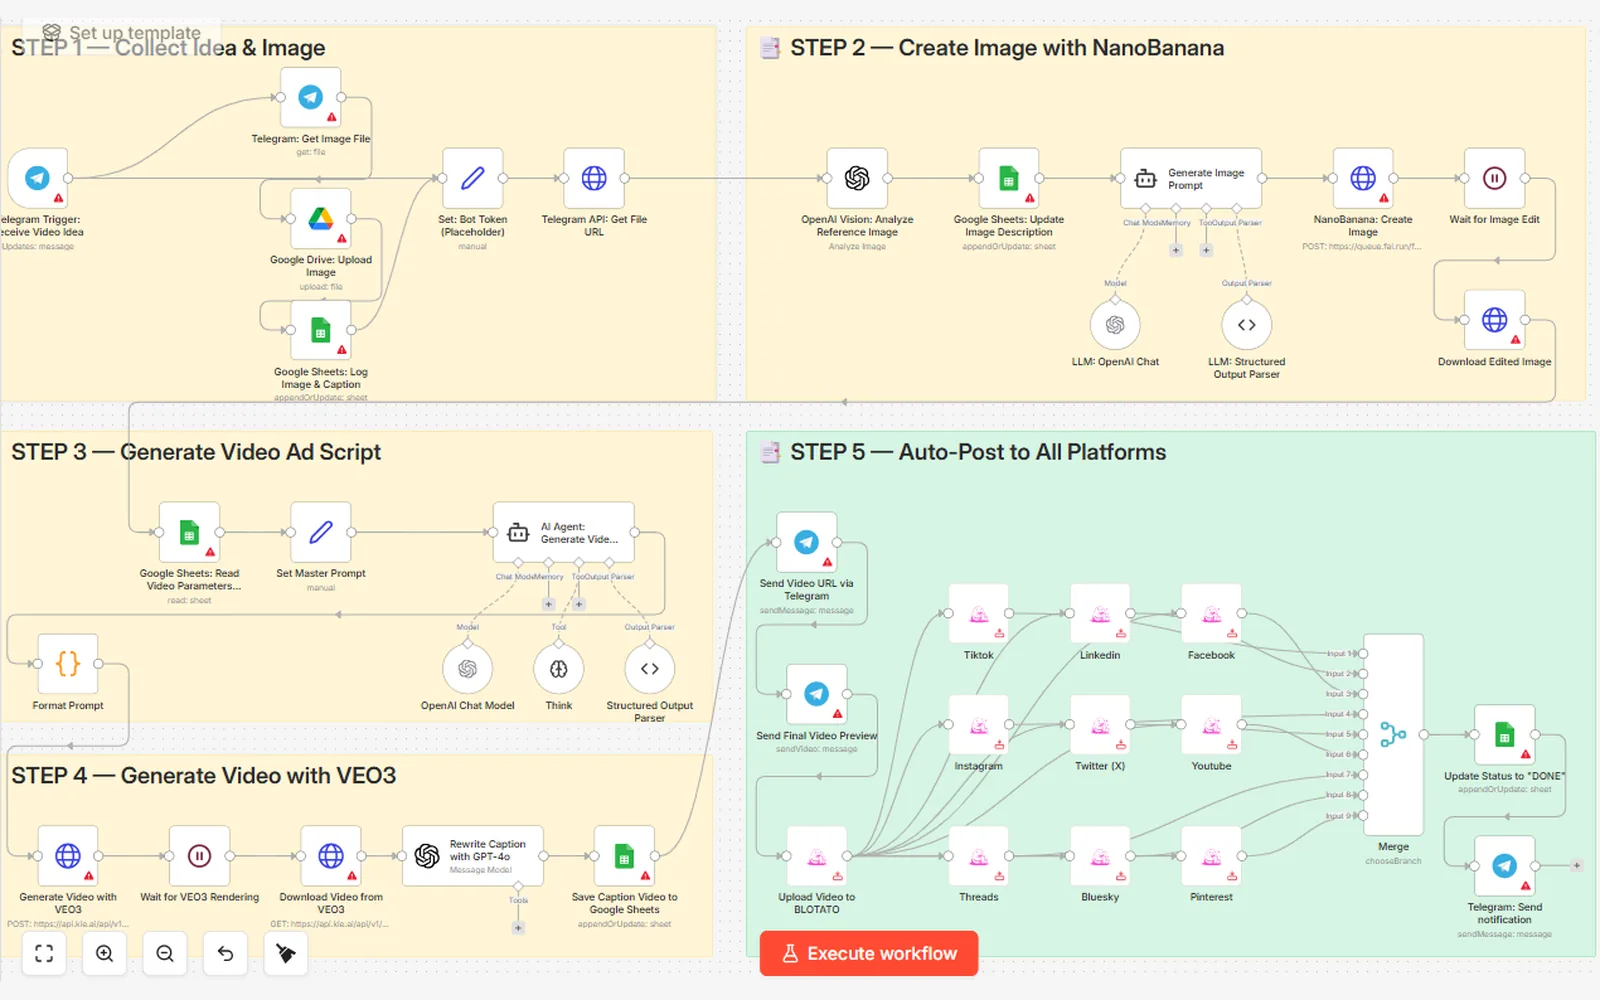Select the Send Final Video Preview node
The image size is (1600, 1000).
coord(817,694)
